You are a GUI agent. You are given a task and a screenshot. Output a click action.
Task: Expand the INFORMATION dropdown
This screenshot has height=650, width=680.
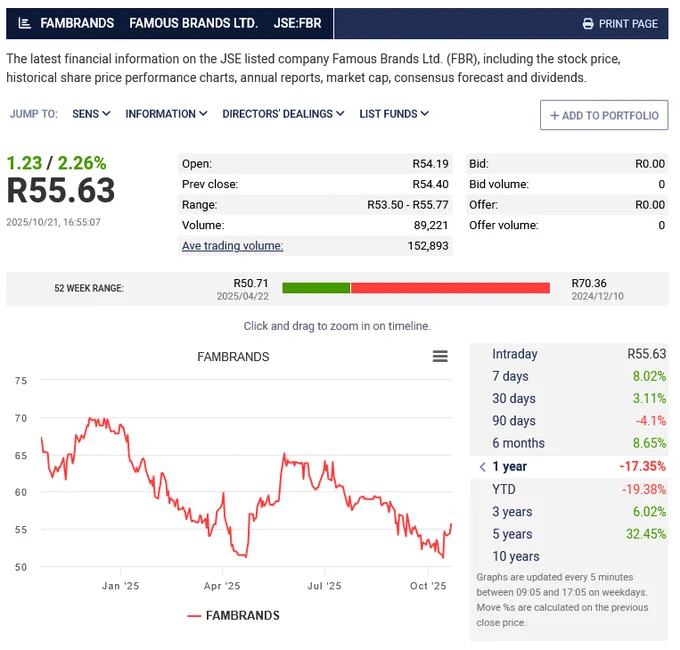click(x=166, y=114)
